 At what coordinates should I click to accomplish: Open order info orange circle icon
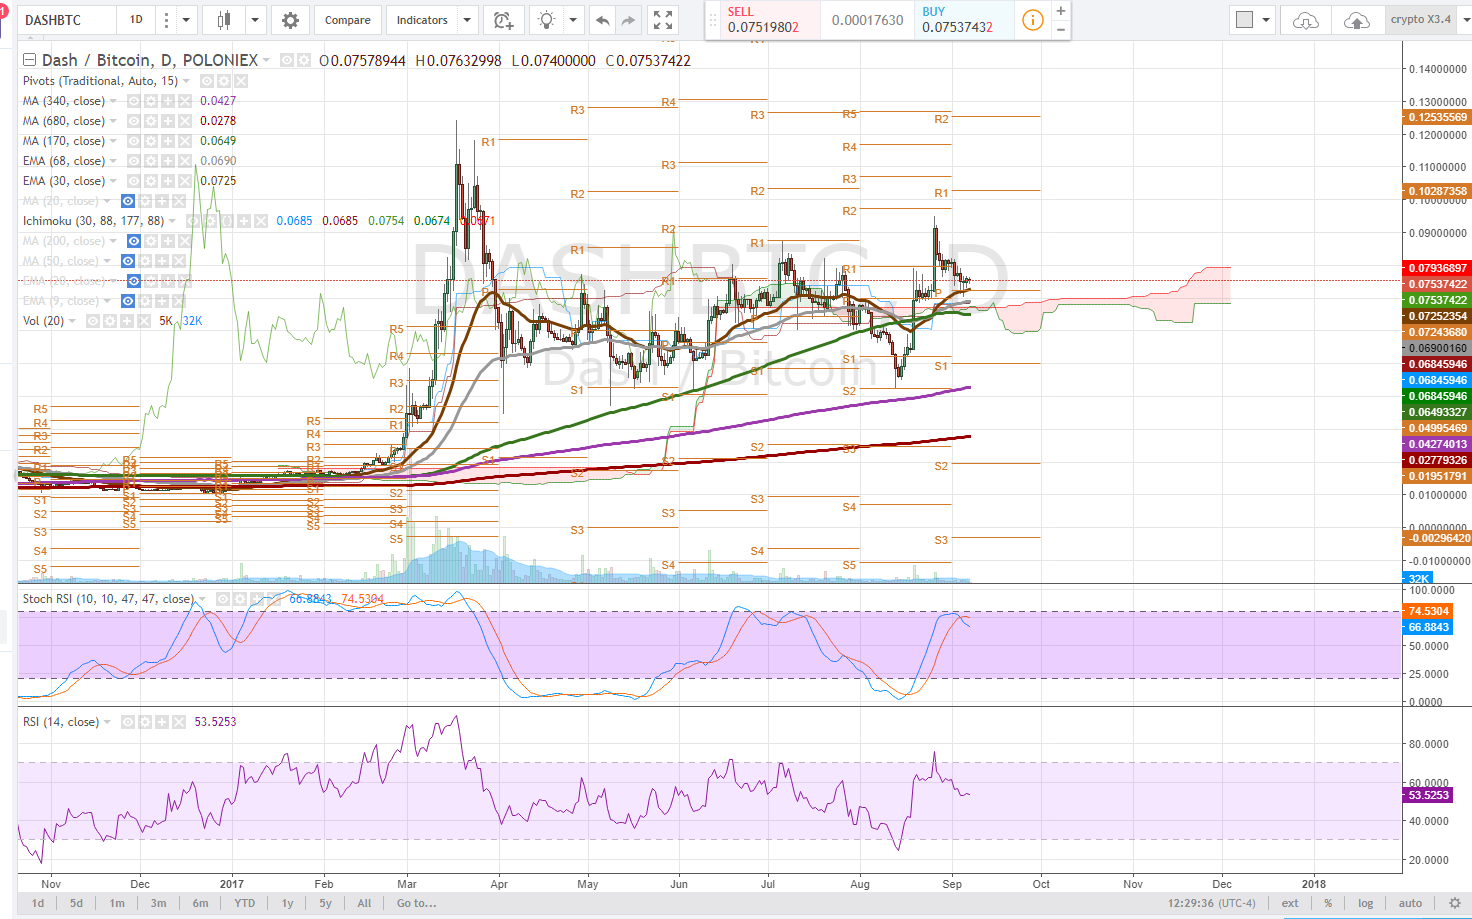coord(1033,20)
